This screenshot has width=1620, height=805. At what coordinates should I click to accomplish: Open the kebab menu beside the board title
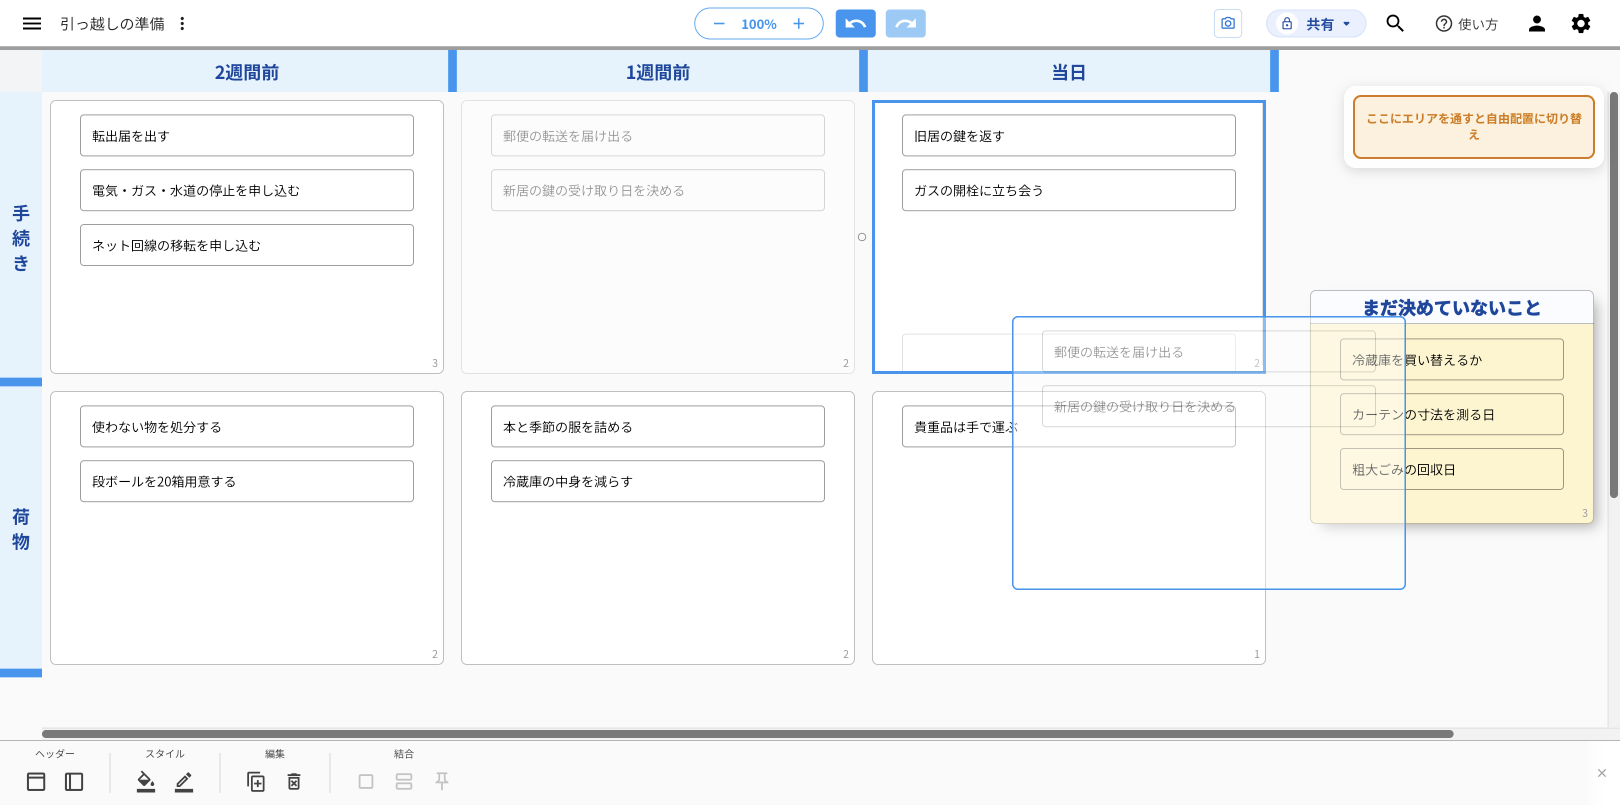pos(182,24)
